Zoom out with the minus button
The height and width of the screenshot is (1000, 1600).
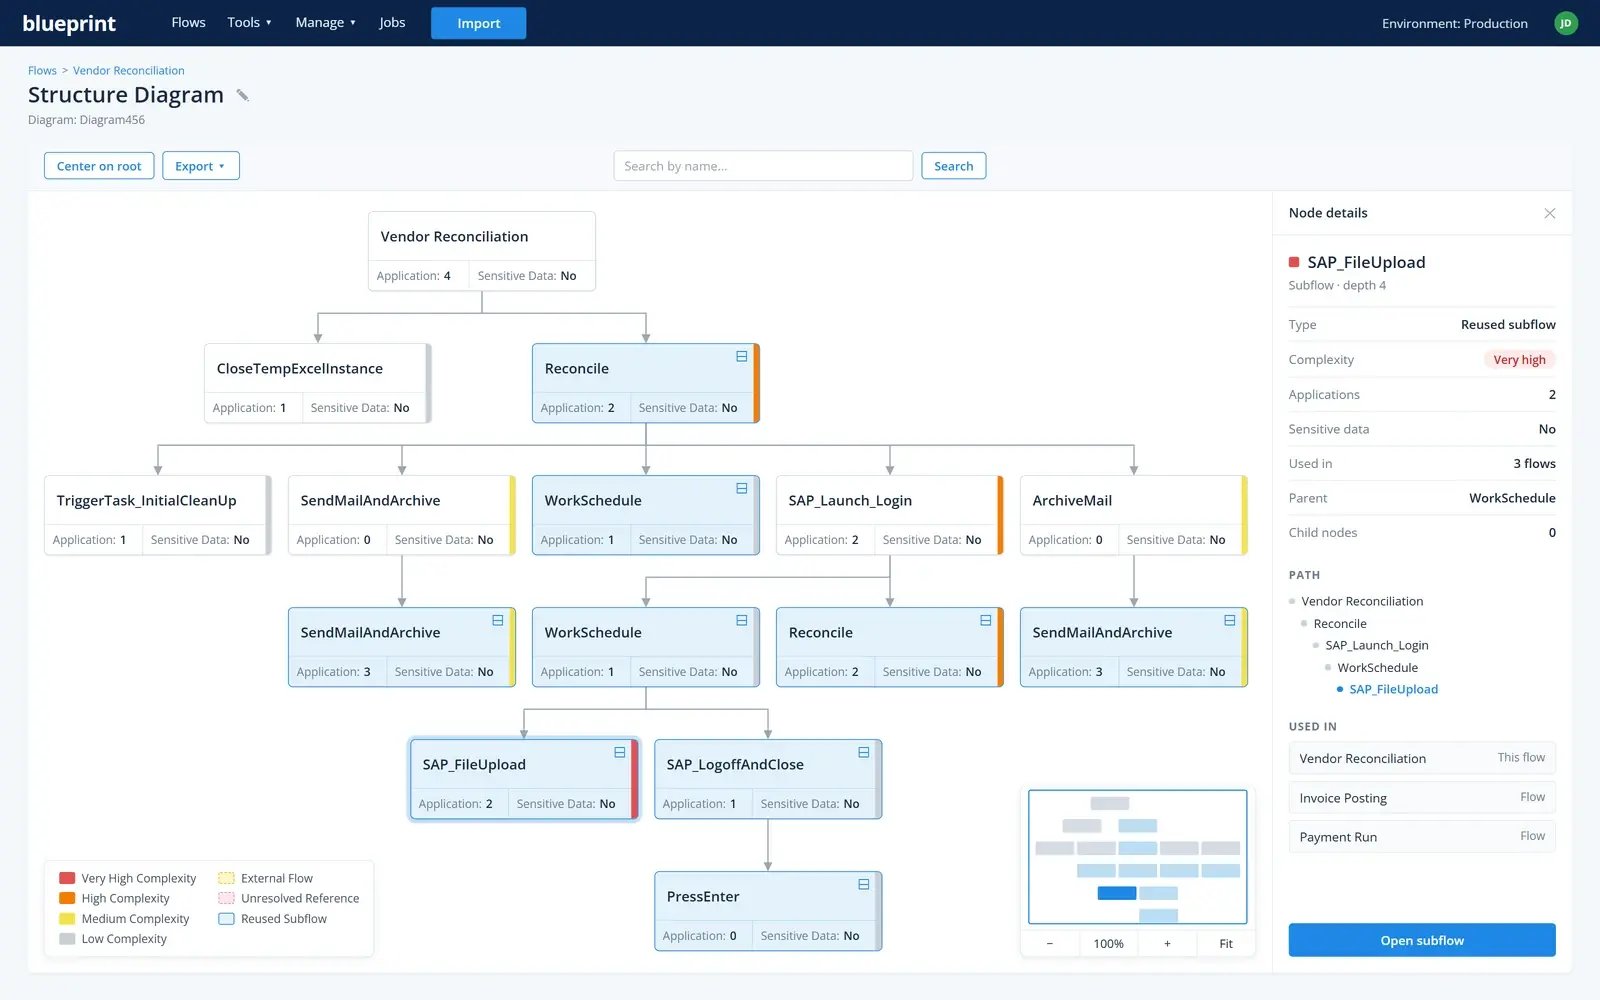coord(1050,944)
